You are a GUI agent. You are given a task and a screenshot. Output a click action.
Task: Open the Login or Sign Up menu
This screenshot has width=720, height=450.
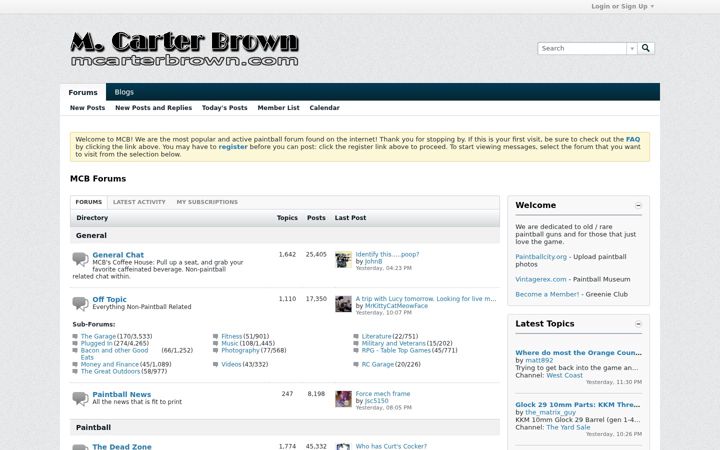(x=622, y=6)
